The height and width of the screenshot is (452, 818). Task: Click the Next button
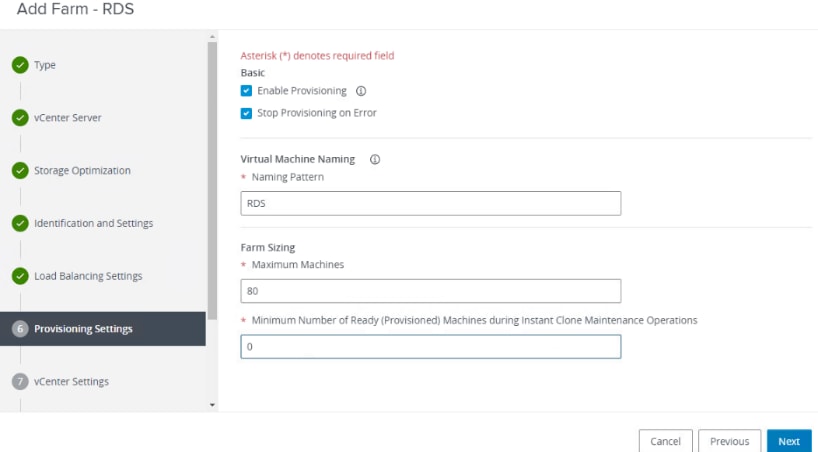click(789, 441)
